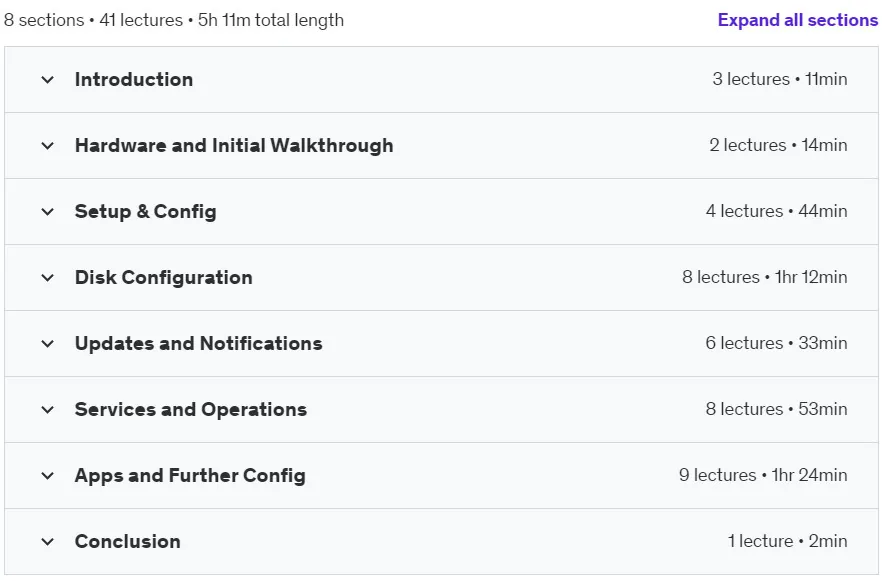This screenshot has width=882, height=581.
Task: Open Hardware and Initial Walkthrough title
Action: [x=234, y=146]
